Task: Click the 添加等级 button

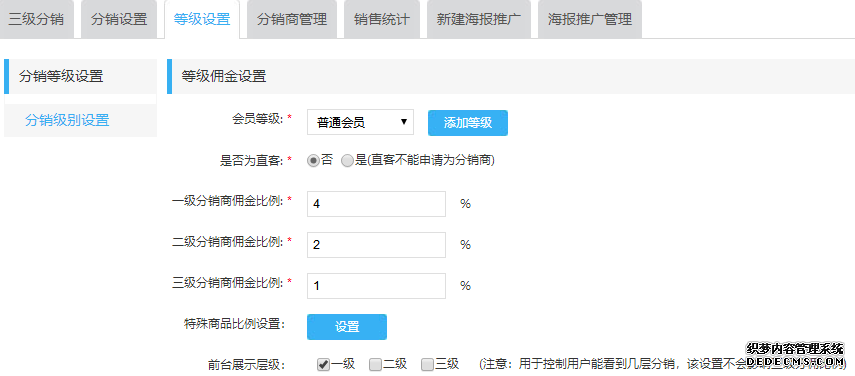Action: (468, 123)
